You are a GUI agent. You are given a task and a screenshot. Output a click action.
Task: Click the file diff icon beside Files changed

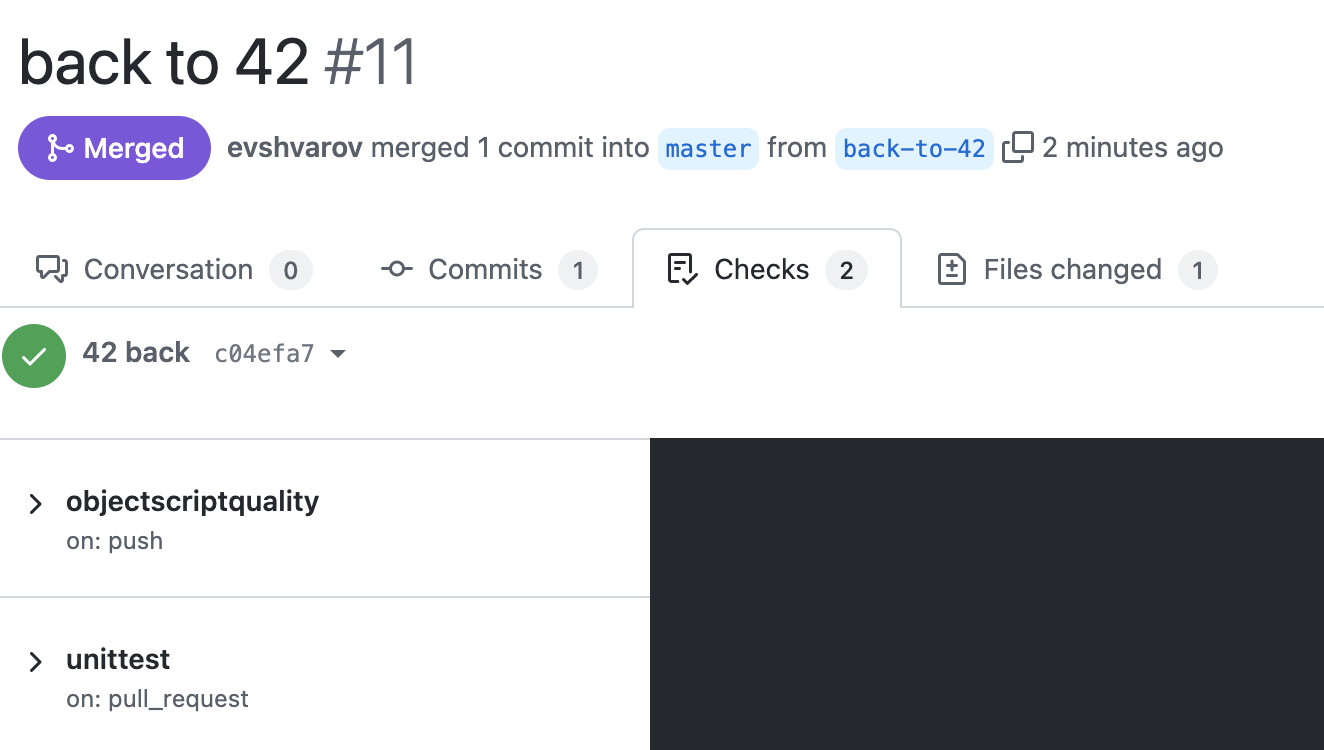coord(951,269)
